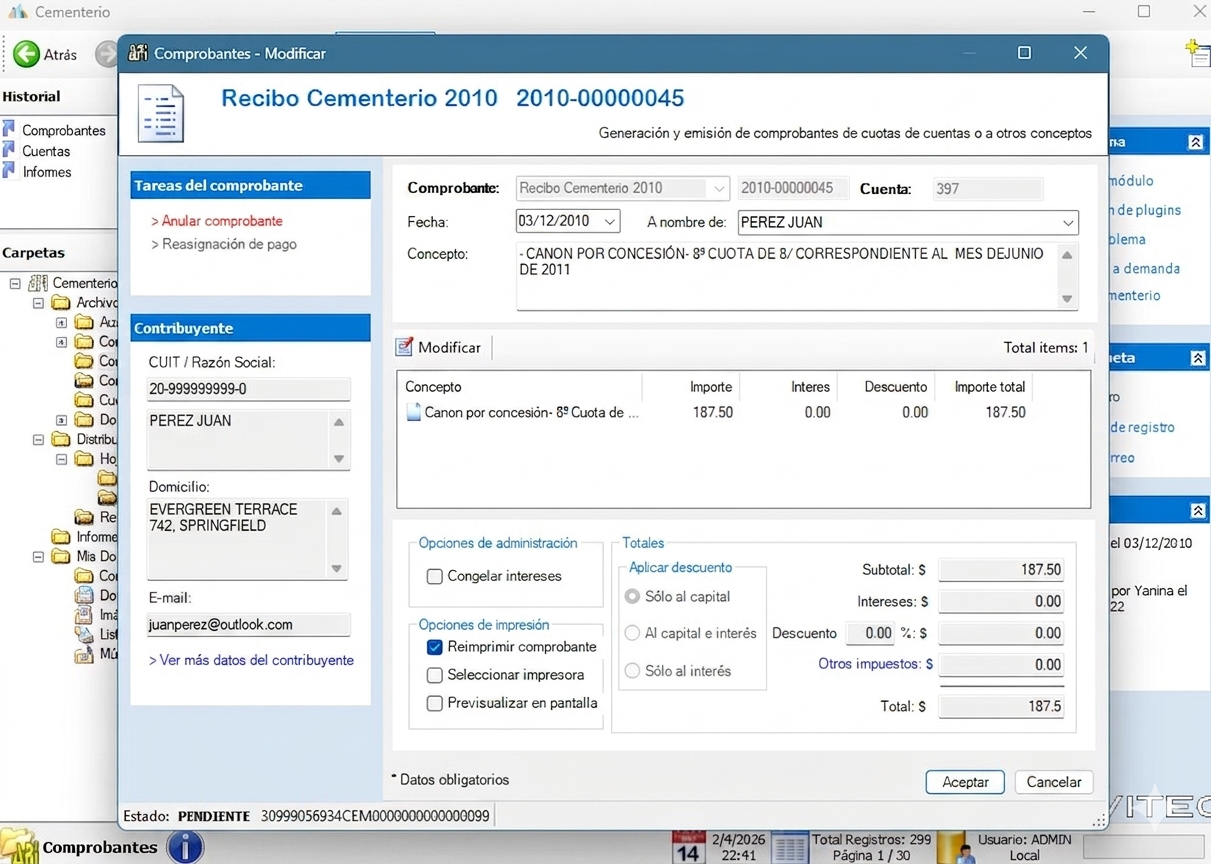Click the Descuento percentage field

(x=869, y=633)
